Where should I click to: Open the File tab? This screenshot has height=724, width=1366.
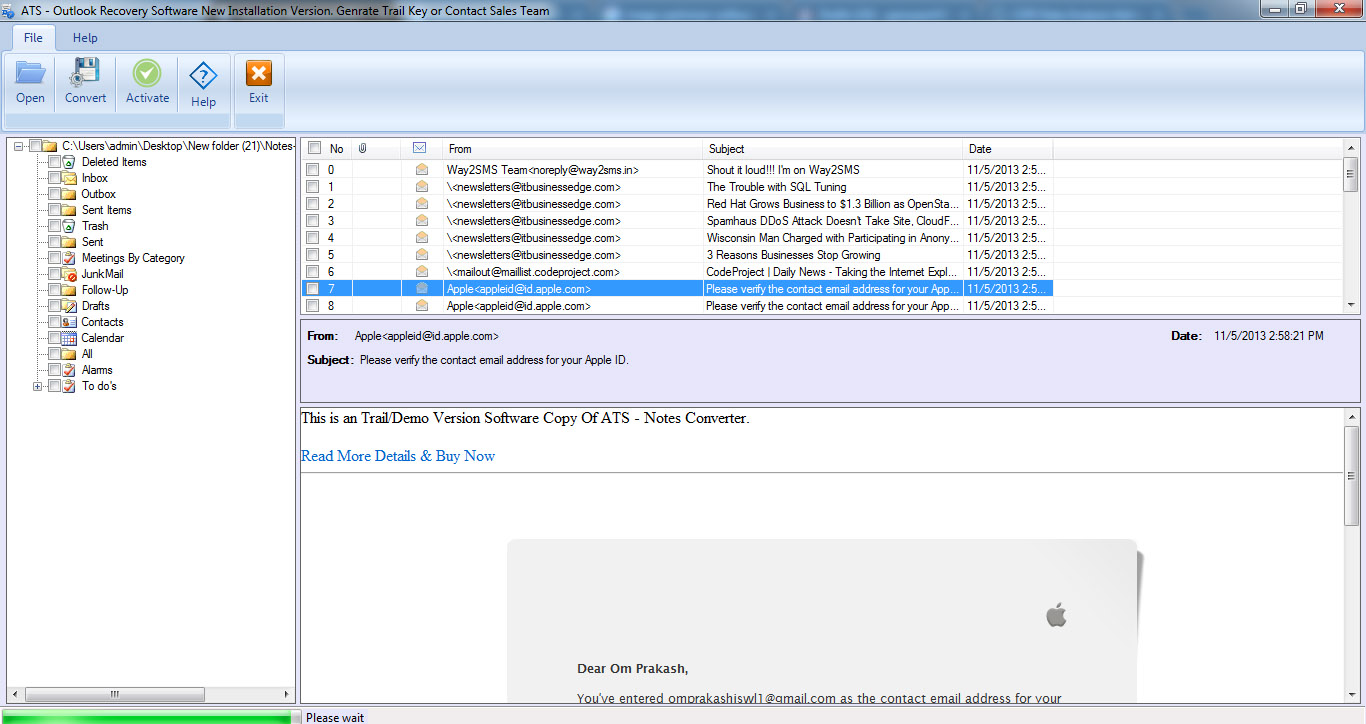click(33, 37)
